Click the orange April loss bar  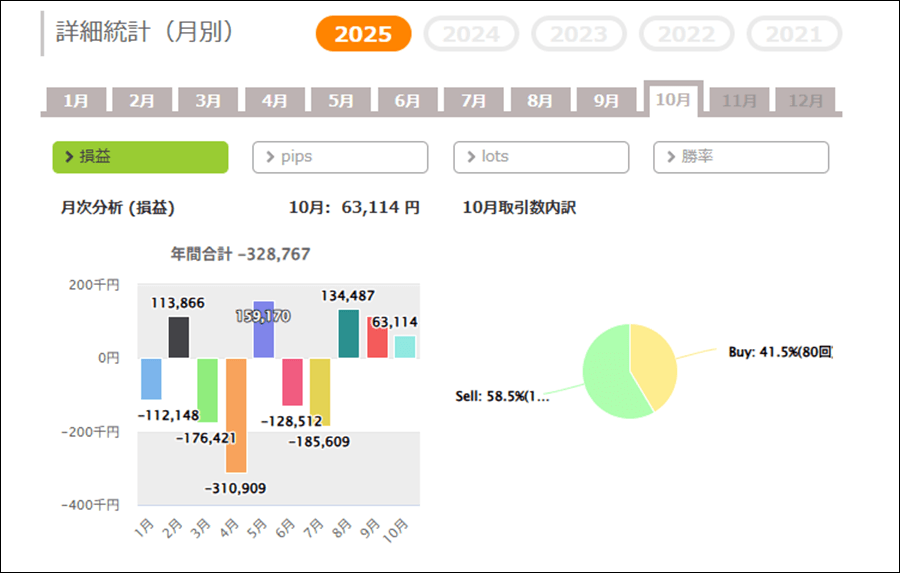pos(236,415)
